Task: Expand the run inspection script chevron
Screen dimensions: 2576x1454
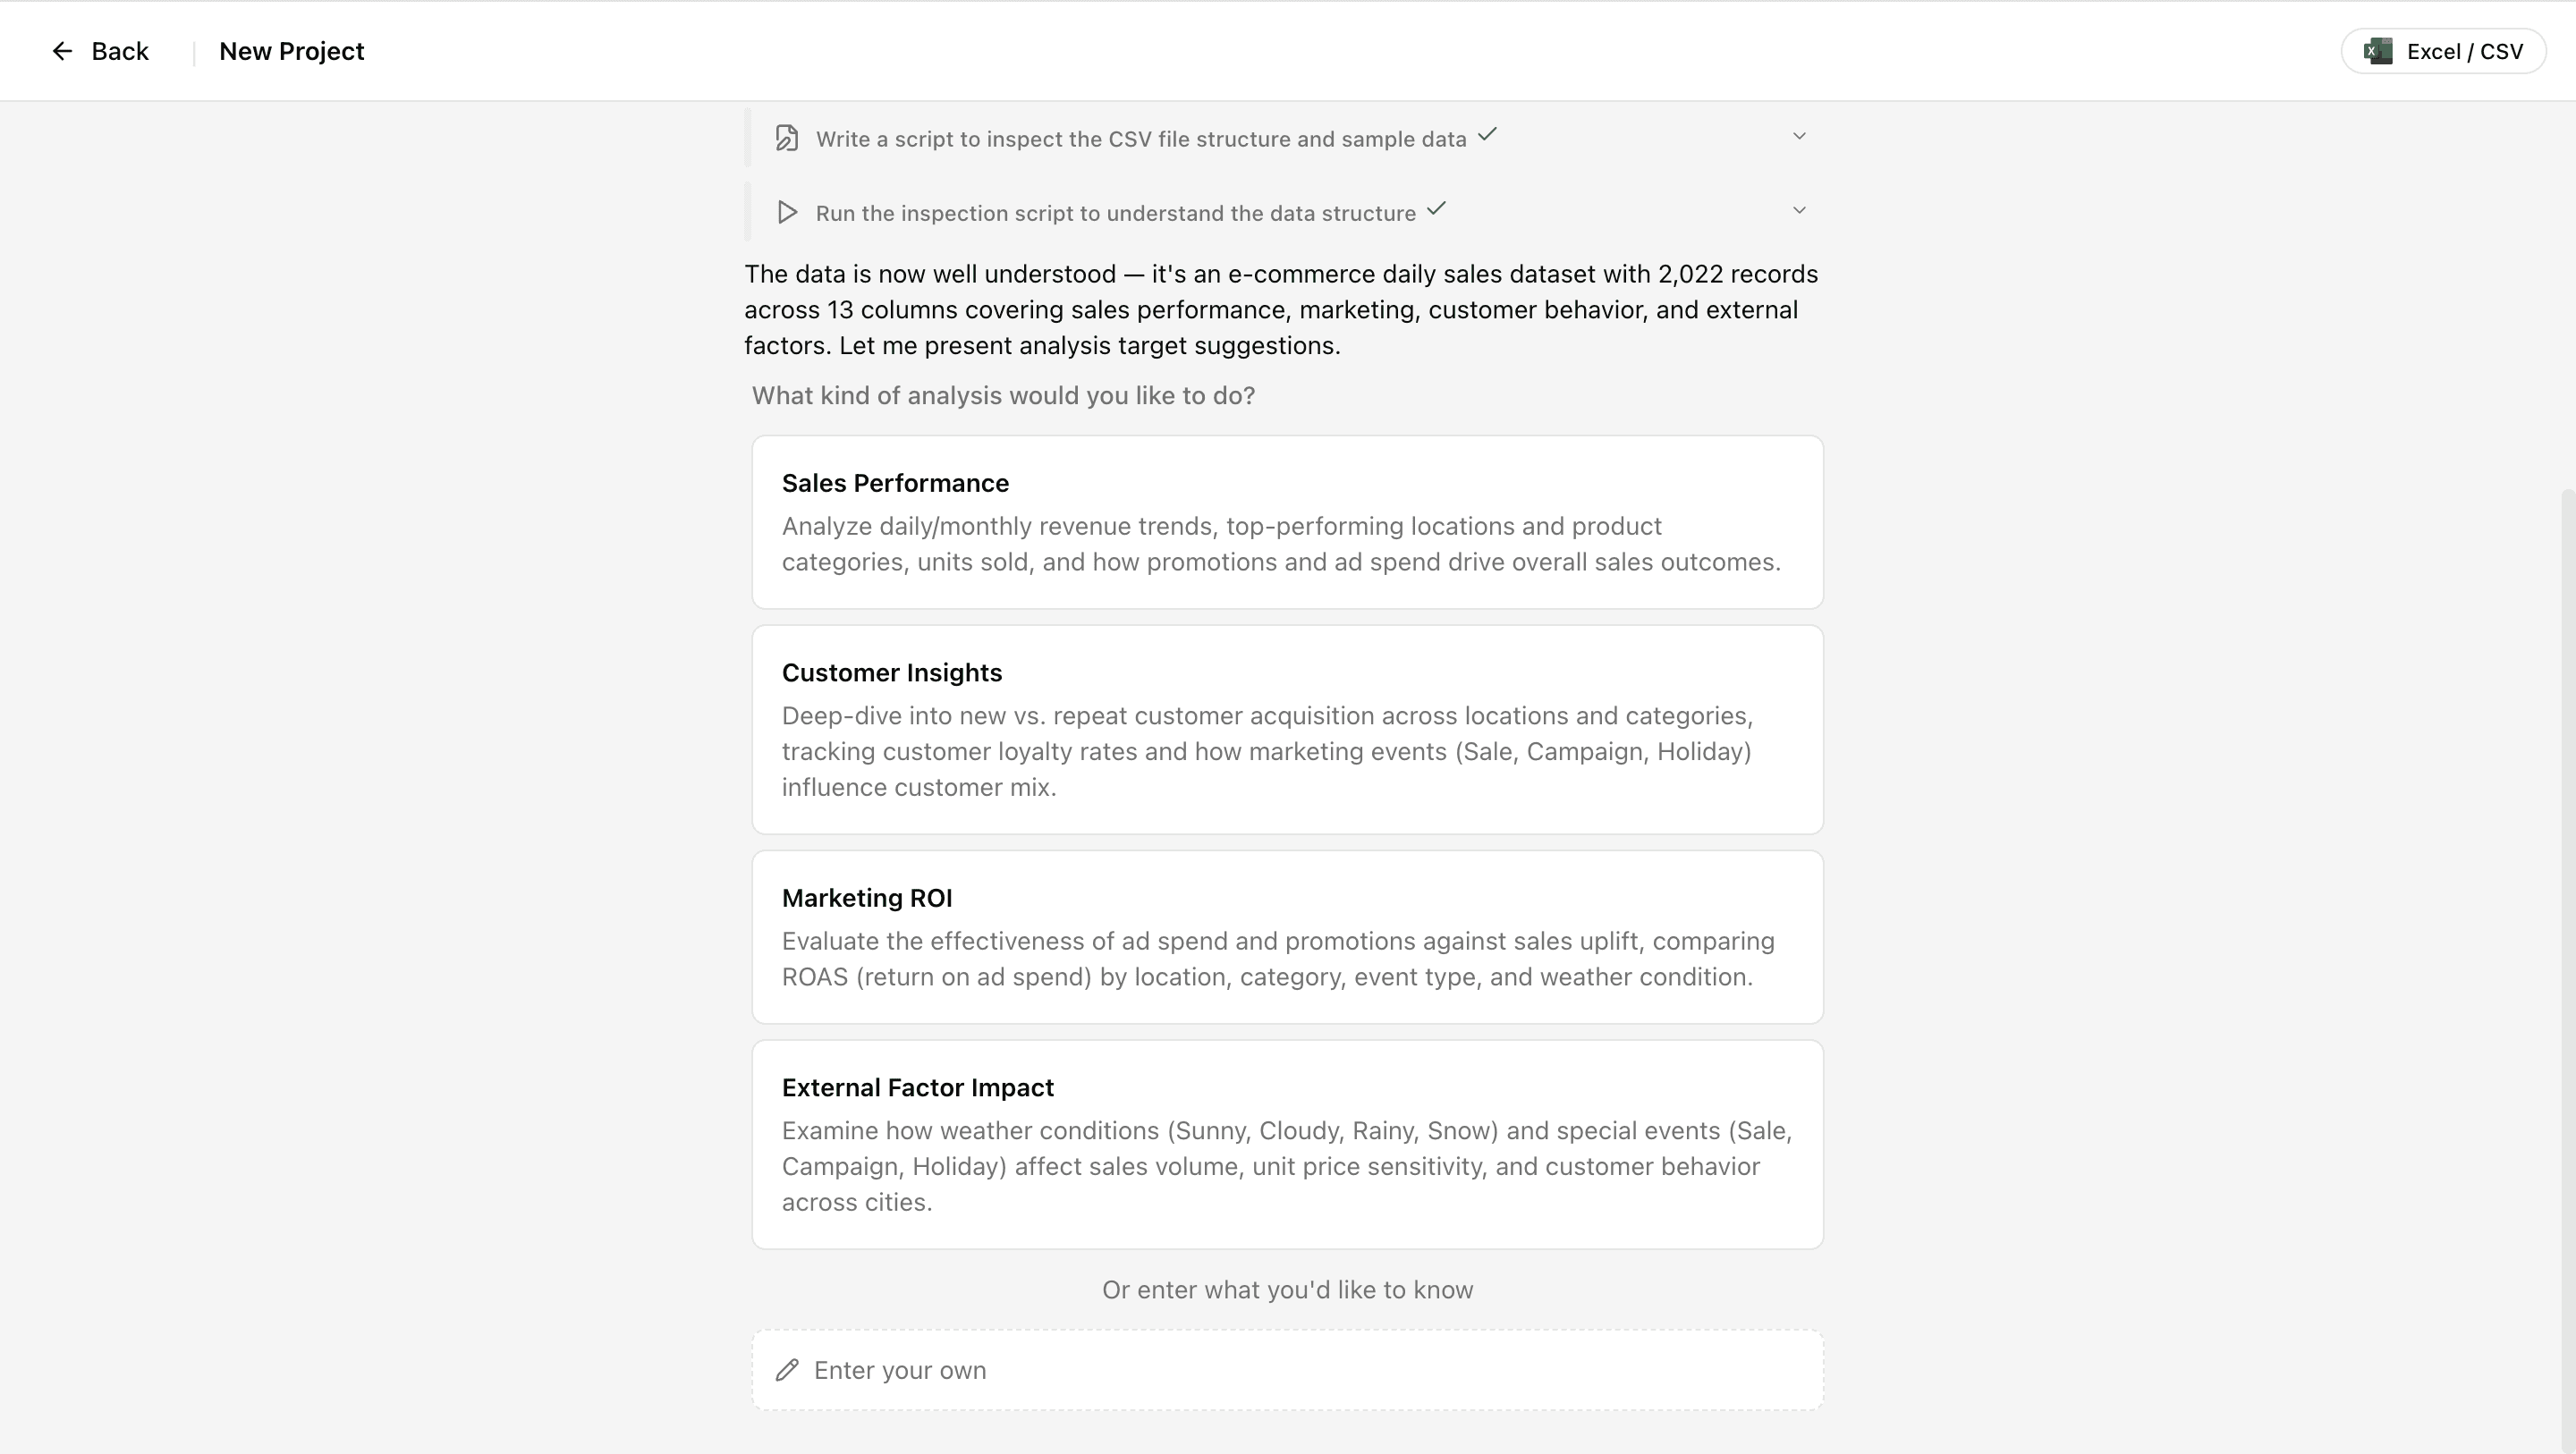Action: click(1799, 210)
